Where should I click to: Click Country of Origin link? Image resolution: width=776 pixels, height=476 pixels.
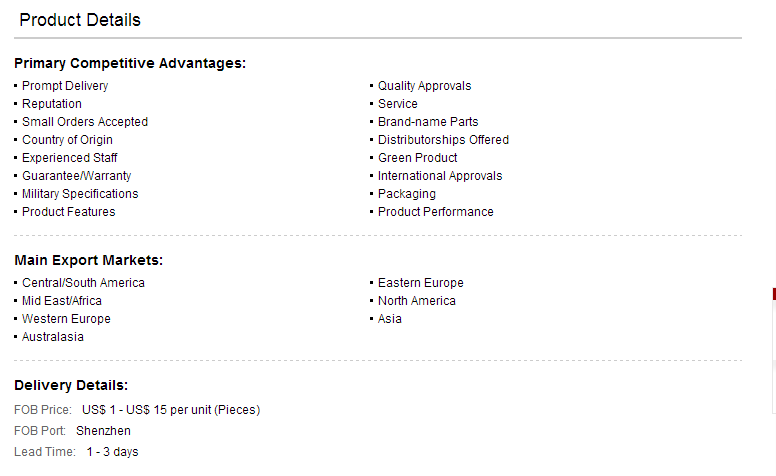coord(67,140)
